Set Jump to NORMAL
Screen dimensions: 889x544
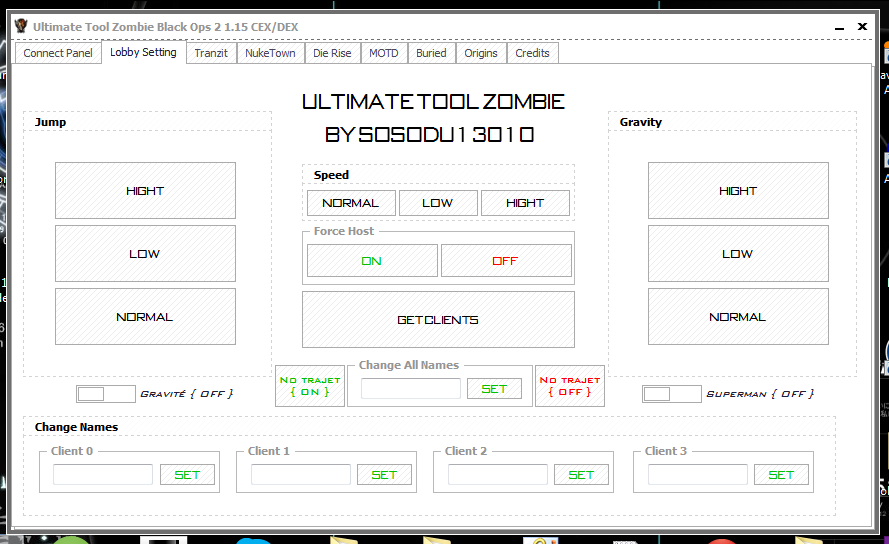(145, 317)
